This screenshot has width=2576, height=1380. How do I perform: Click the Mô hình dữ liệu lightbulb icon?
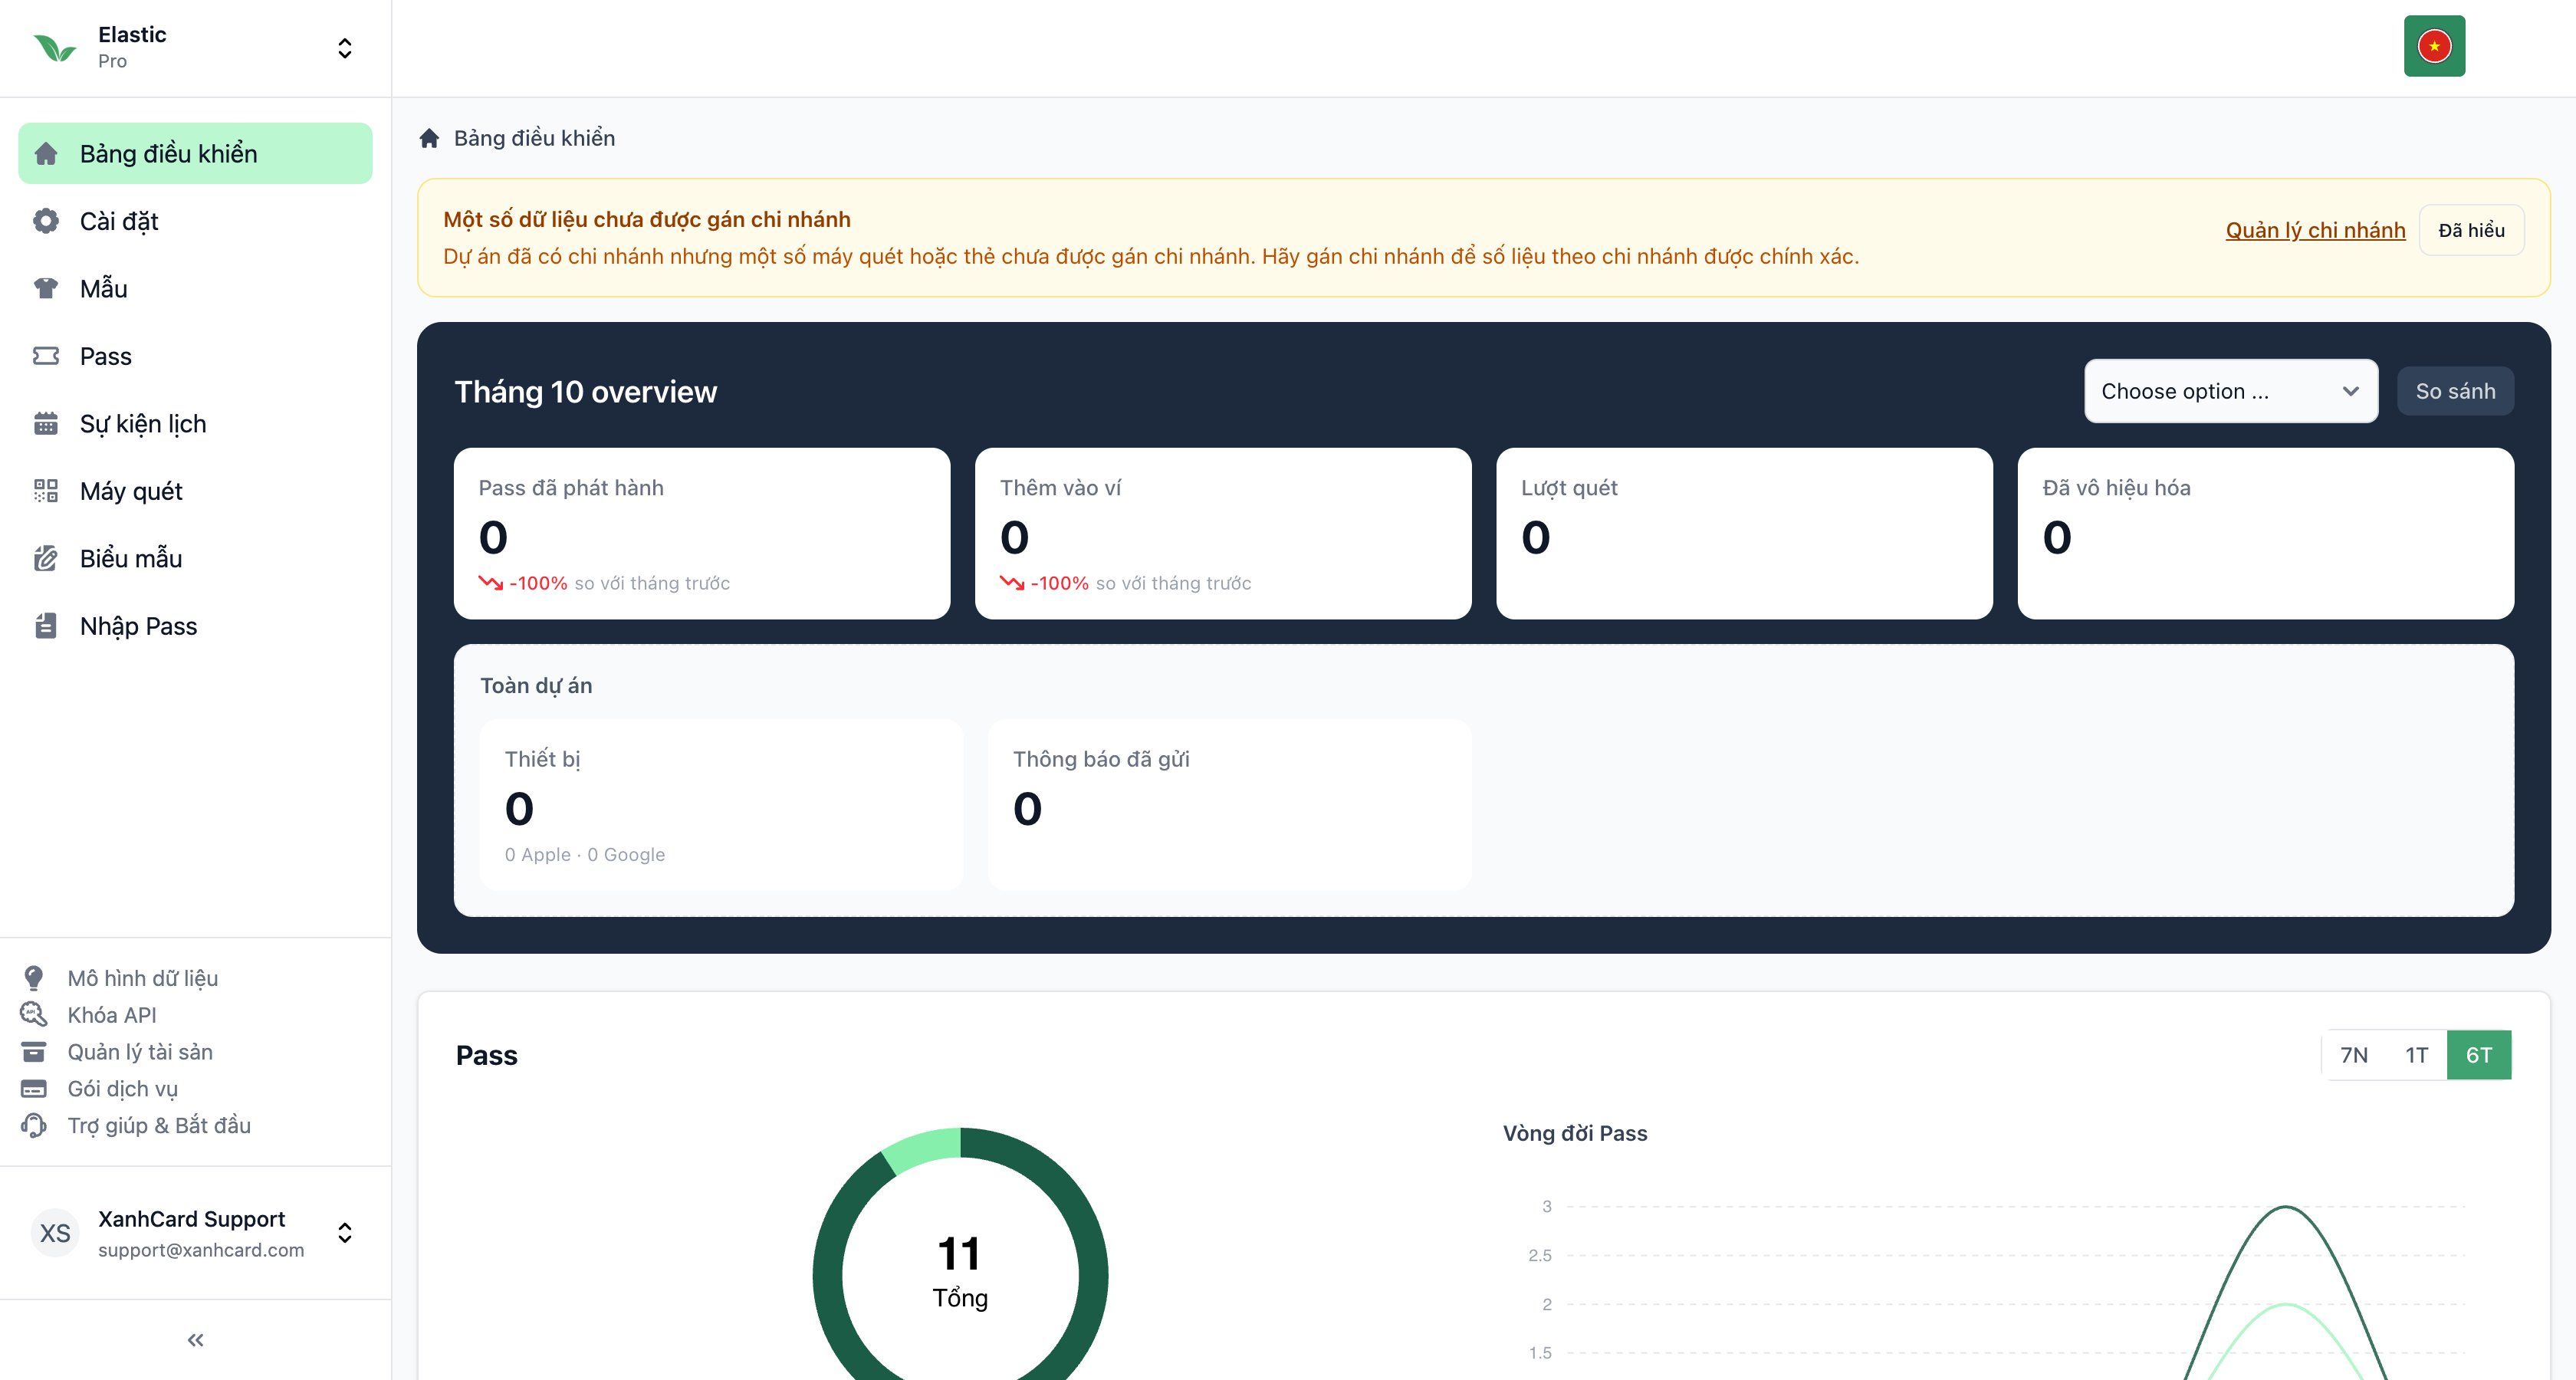pyautogui.click(x=33, y=977)
